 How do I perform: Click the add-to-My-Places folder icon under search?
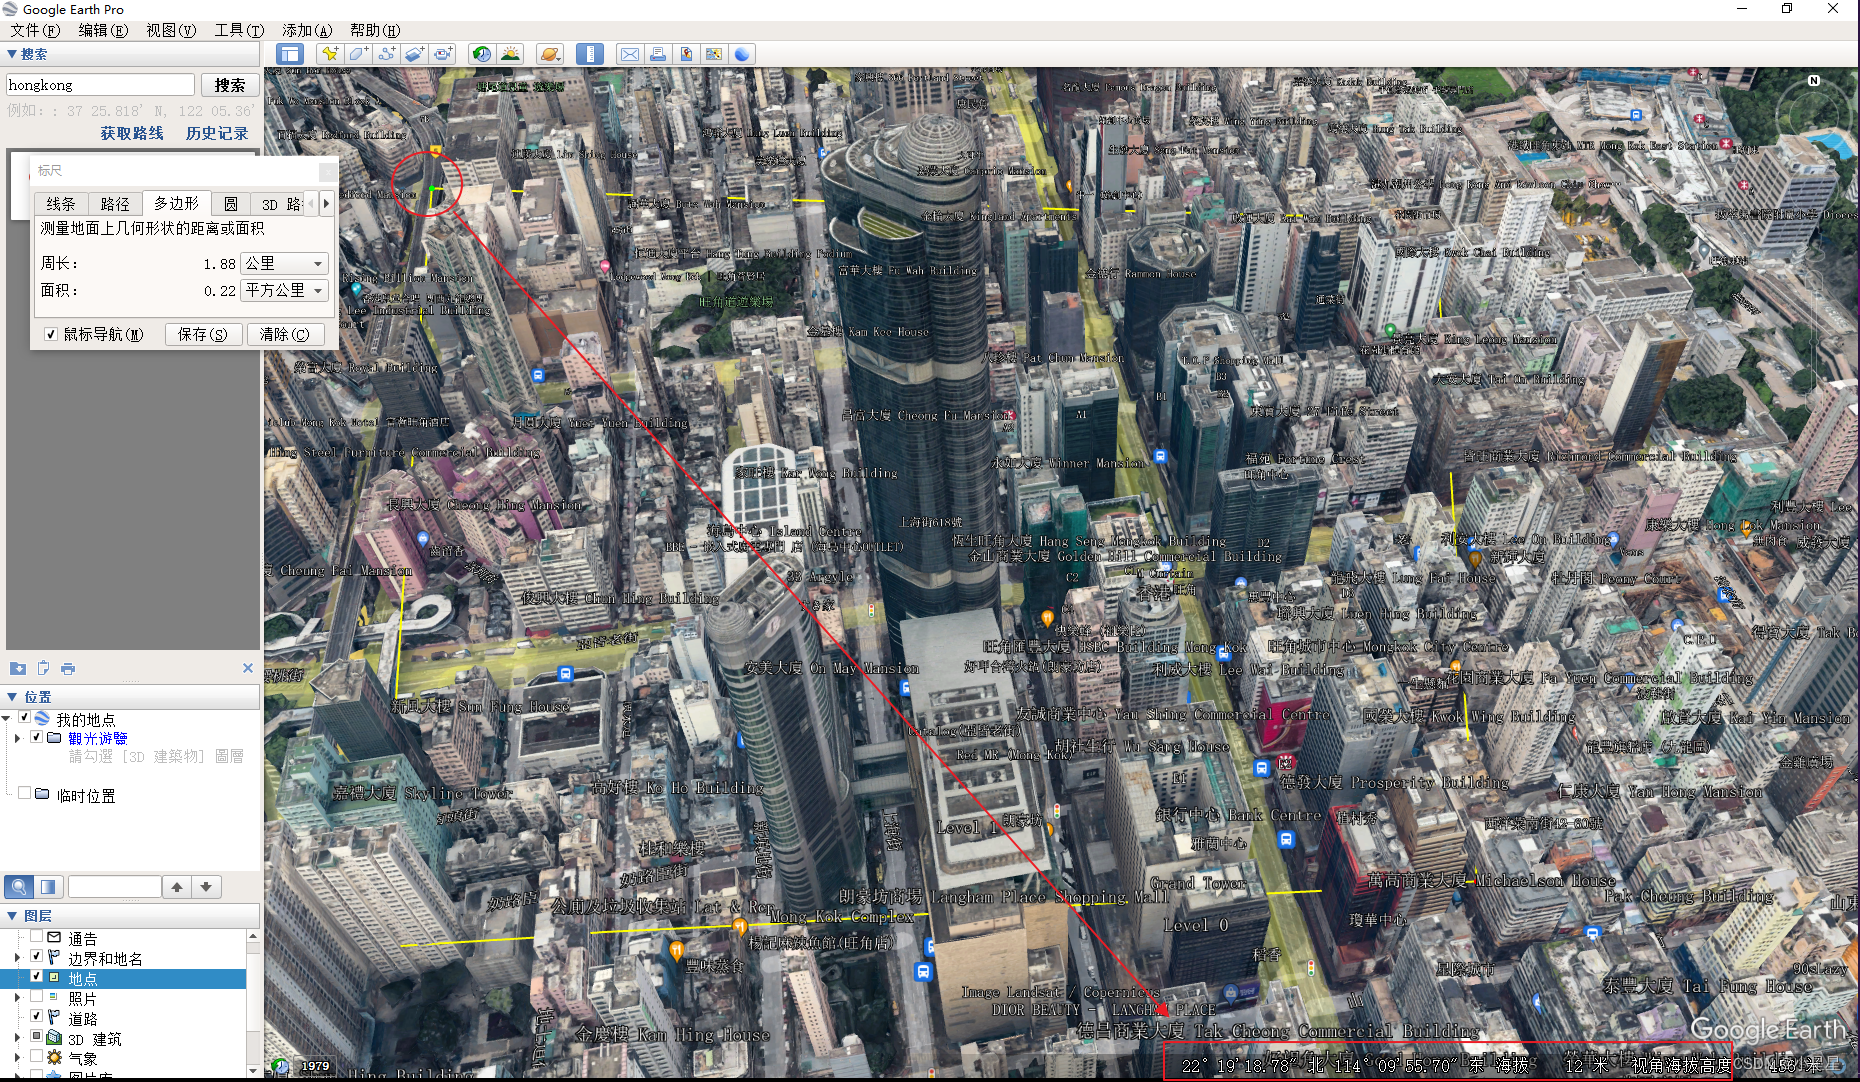[18, 668]
